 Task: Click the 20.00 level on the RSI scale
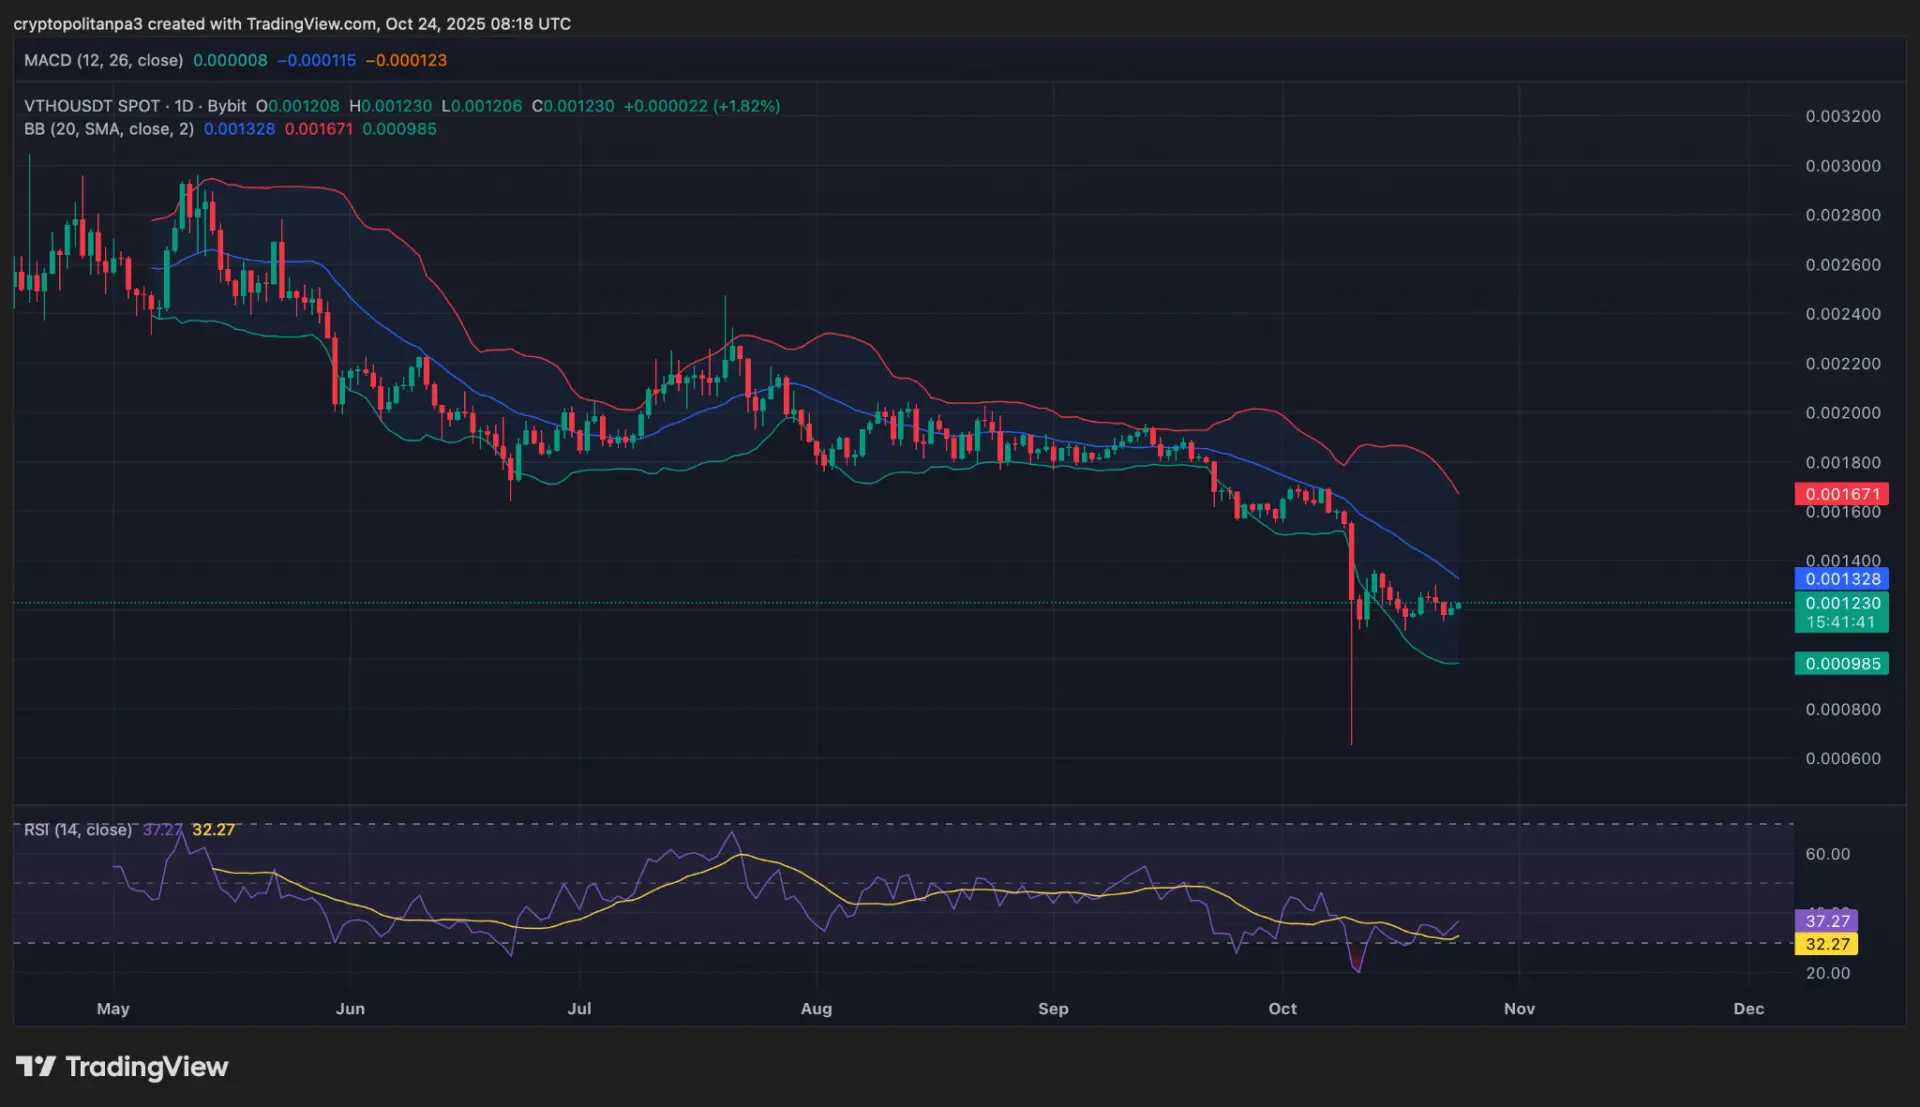coord(1829,971)
